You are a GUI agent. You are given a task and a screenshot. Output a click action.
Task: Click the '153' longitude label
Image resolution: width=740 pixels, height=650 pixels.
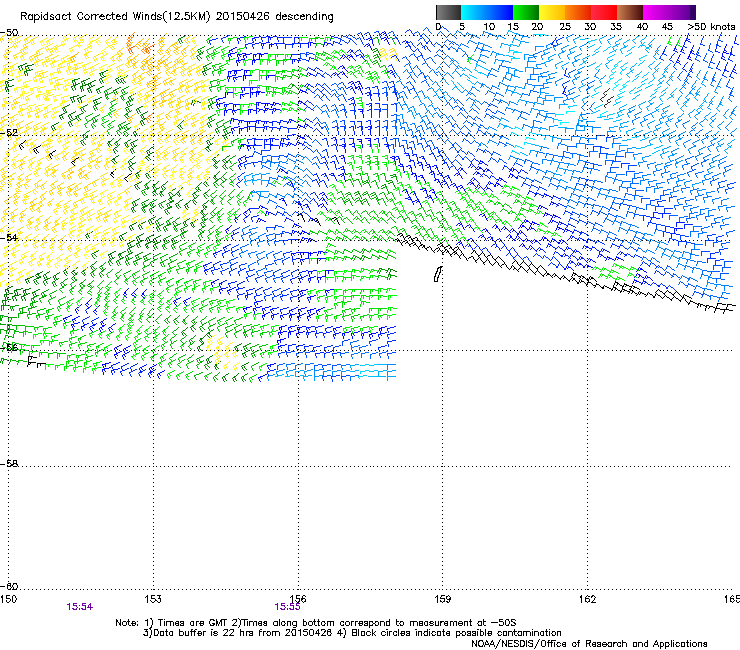pos(153,599)
